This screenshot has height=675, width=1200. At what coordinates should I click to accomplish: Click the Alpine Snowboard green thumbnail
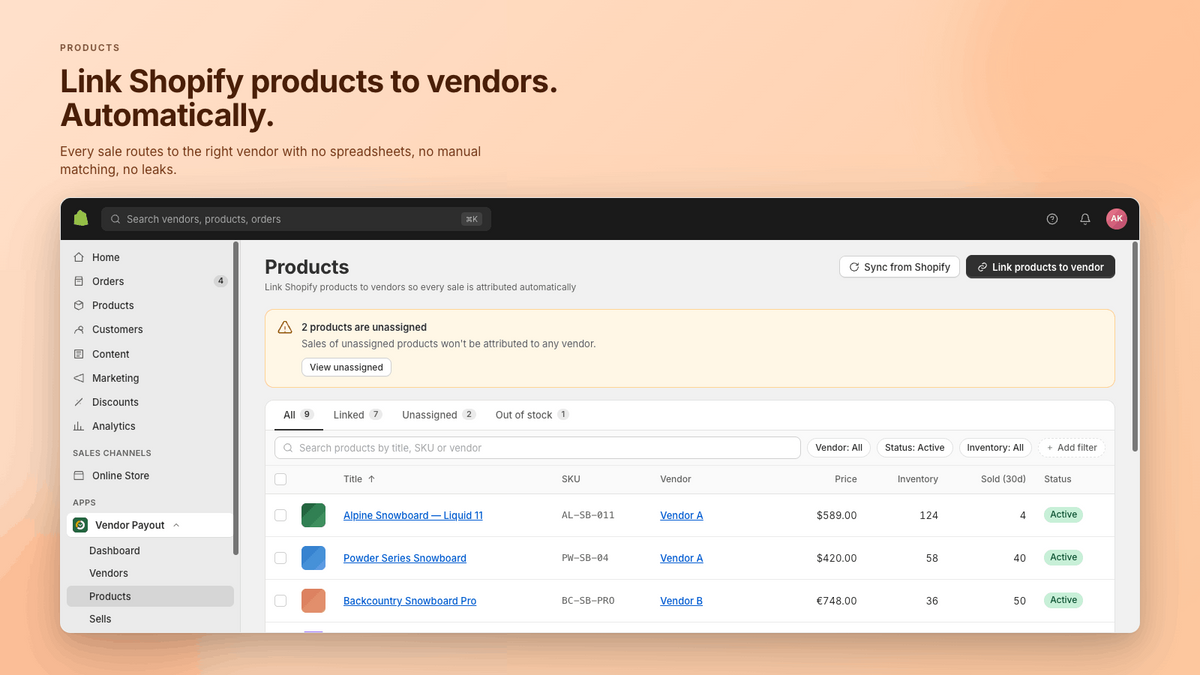pyautogui.click(x=314, y=515)
